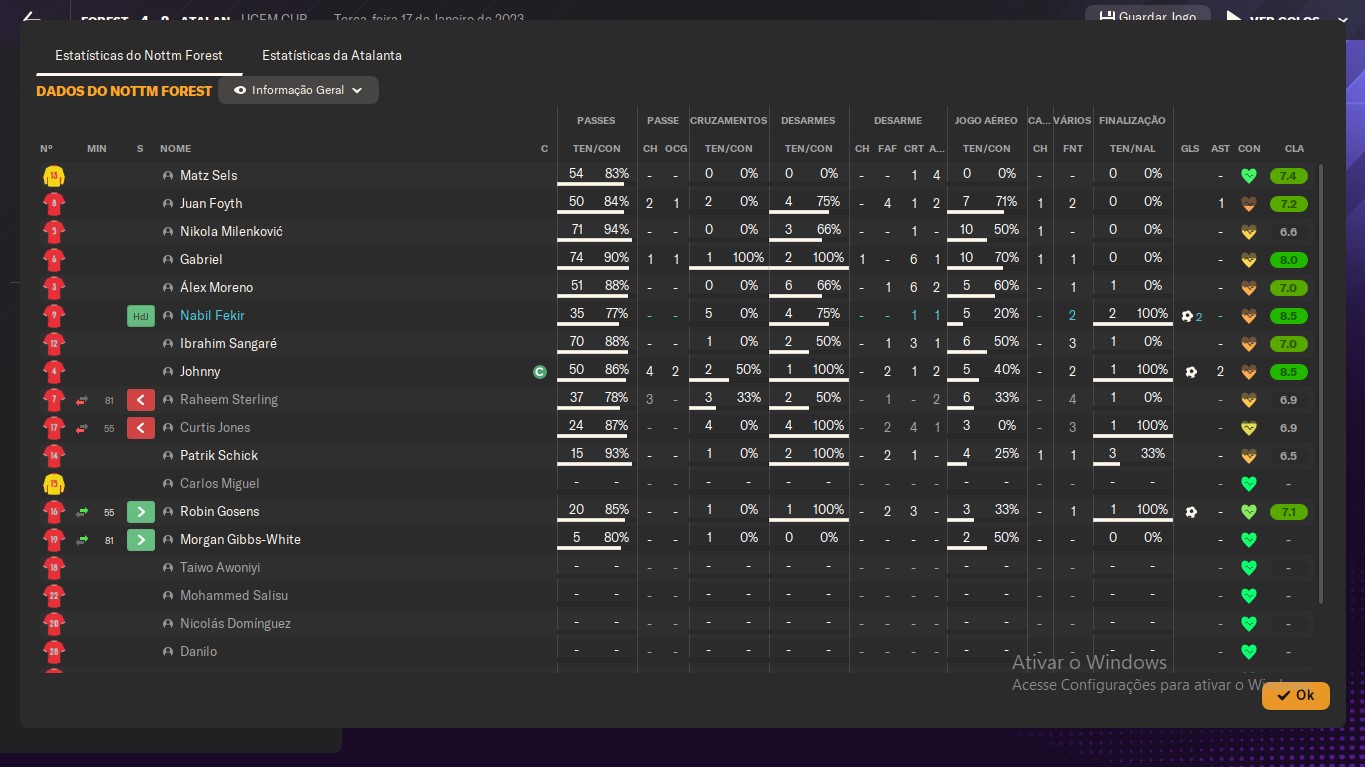Click the HdJ badge beside Nabil Fekir
The image size is (1365, 767).
coord(140,316)
